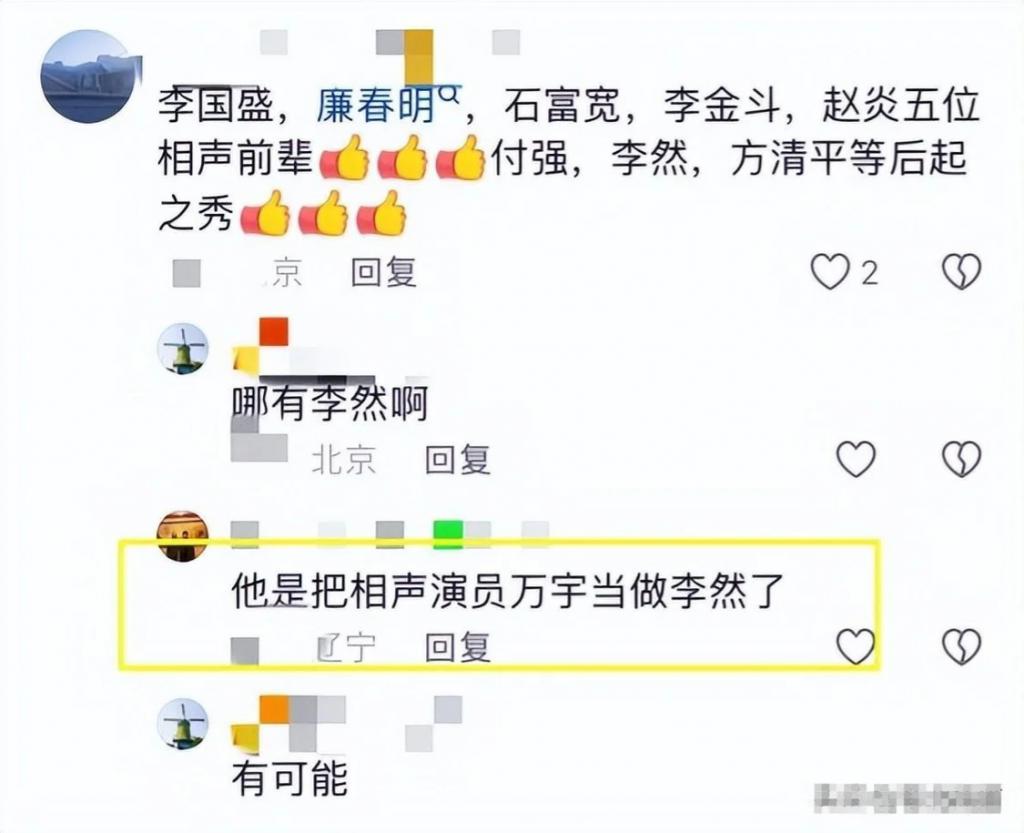Open windmill avatar beside '有可能' reply
This screenshot has height=833, width=1024.
coord(184,723)
